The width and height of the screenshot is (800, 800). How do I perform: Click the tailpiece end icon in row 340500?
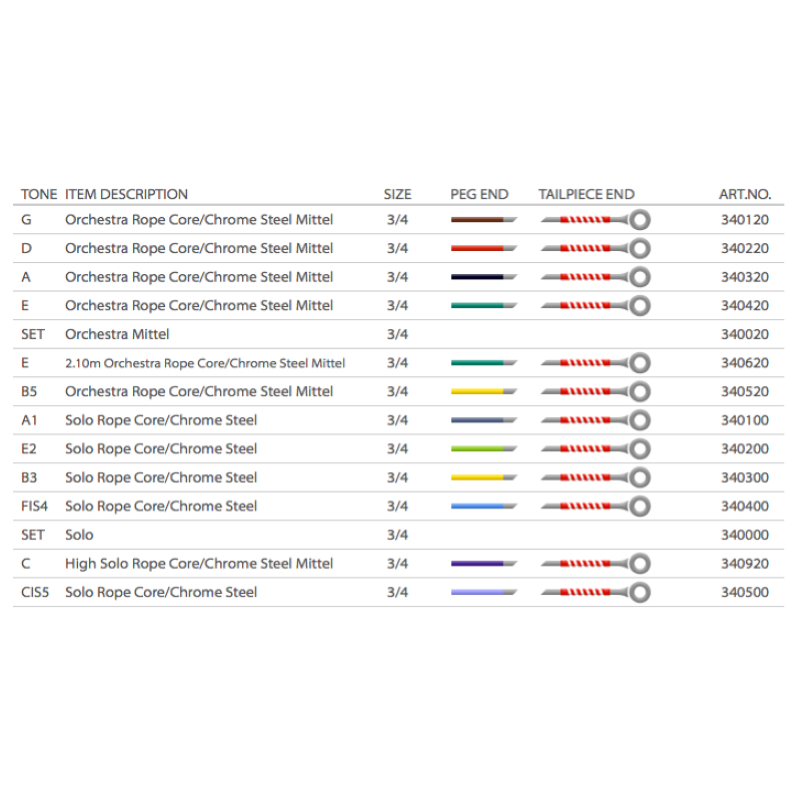click(595, 592)
